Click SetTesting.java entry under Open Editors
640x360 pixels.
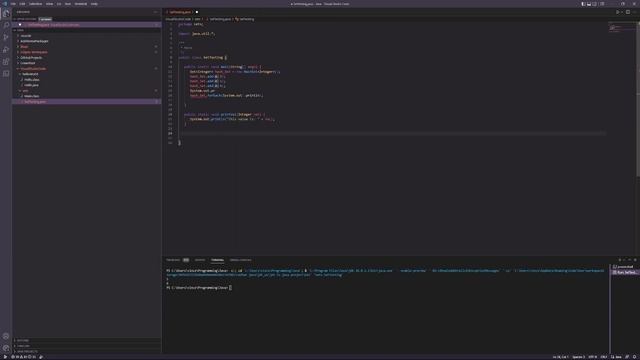87,25
